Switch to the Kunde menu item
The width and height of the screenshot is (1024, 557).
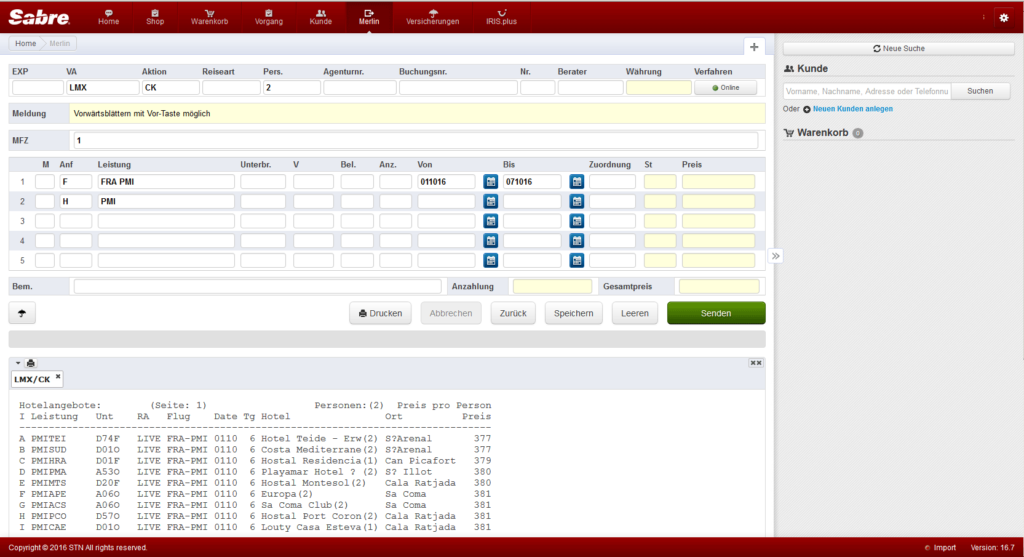click(320, 17)
